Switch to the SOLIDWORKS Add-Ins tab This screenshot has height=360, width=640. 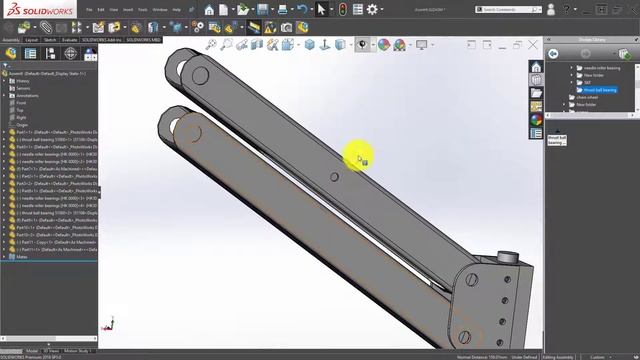[x=102, y=40]
